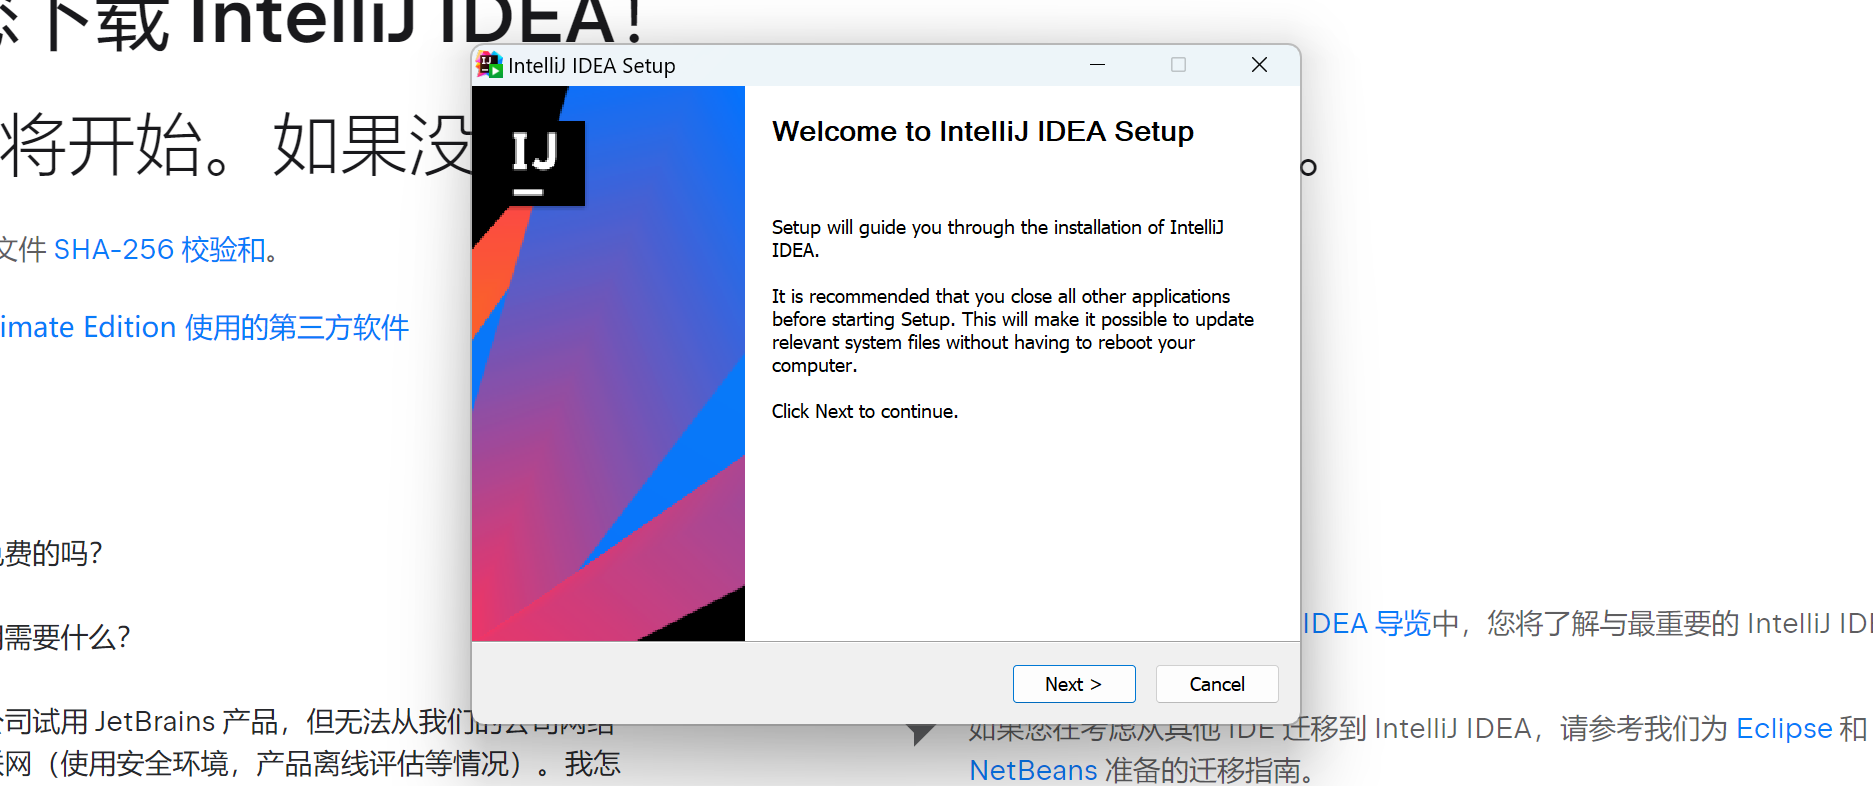Viewport: 1873px width, 786px height.
Task: Click the 'It is recommended that you close' paragraph
Action: [1013, 331]
